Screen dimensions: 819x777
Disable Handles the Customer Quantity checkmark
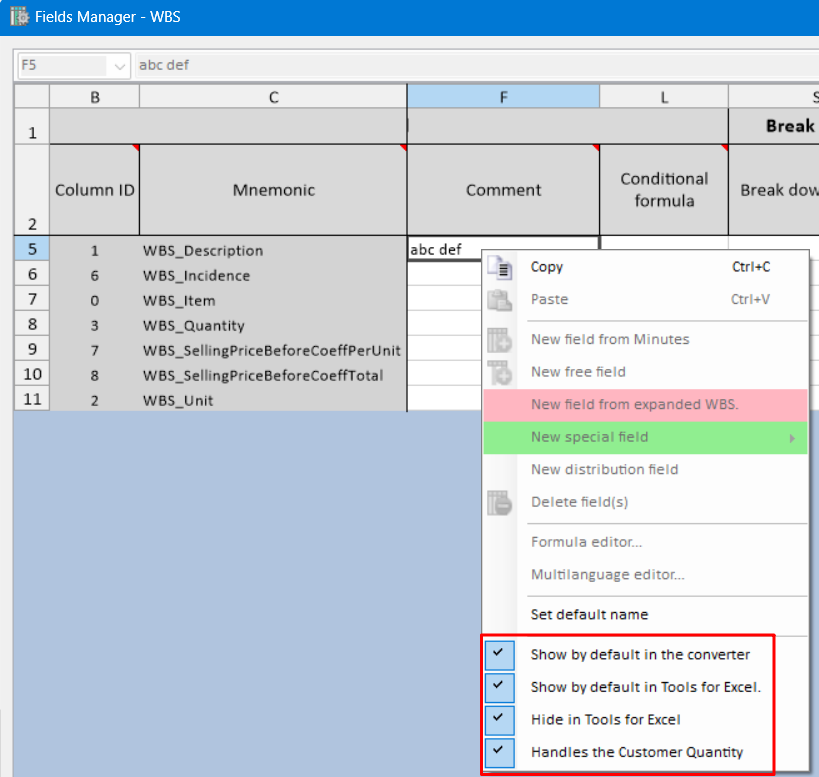pyautogui.click(x=499, y=752)
